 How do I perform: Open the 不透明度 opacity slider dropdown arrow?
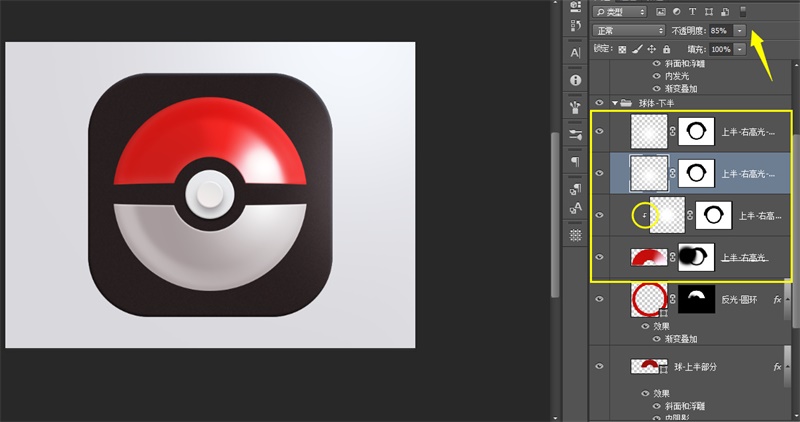pos(740,31)
